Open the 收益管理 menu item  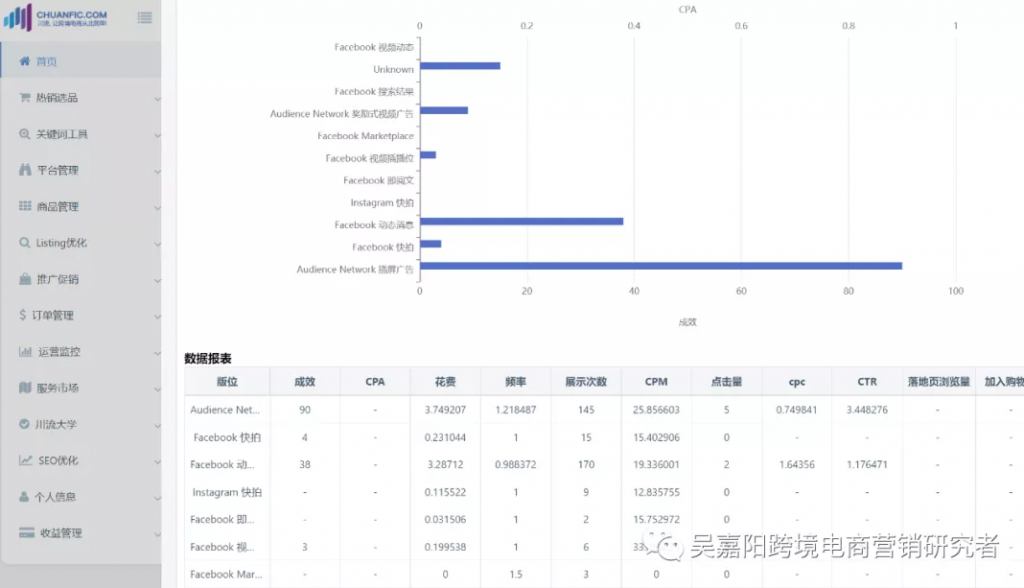pos(81,533)
